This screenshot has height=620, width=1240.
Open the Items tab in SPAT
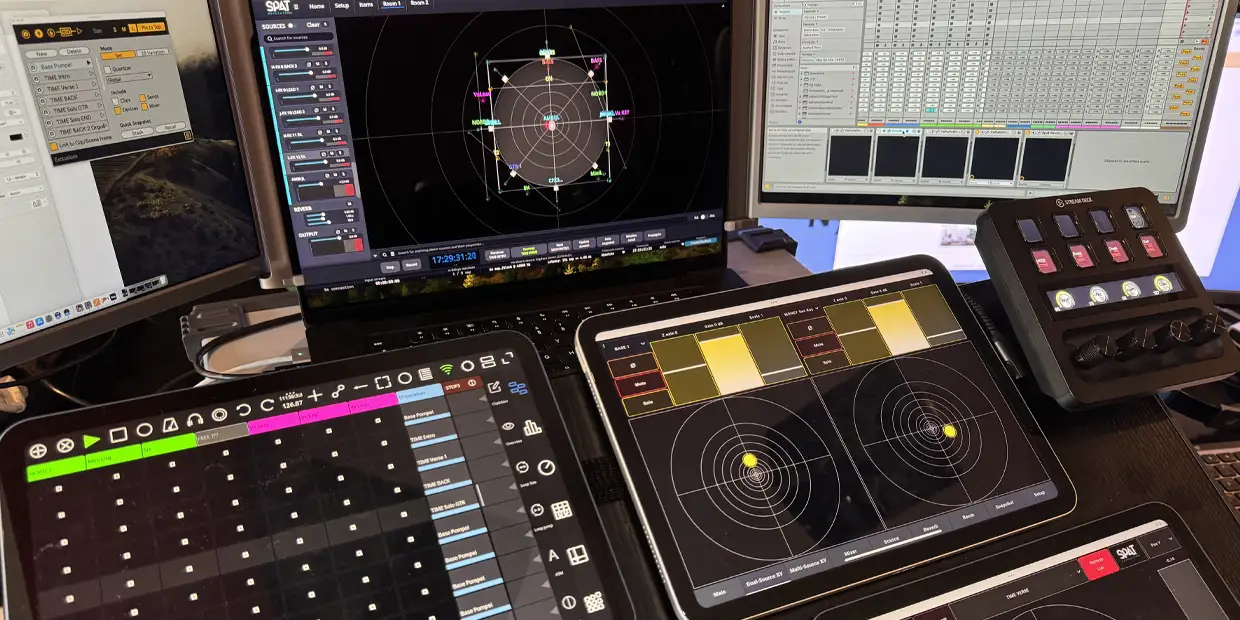click(366, 4)
